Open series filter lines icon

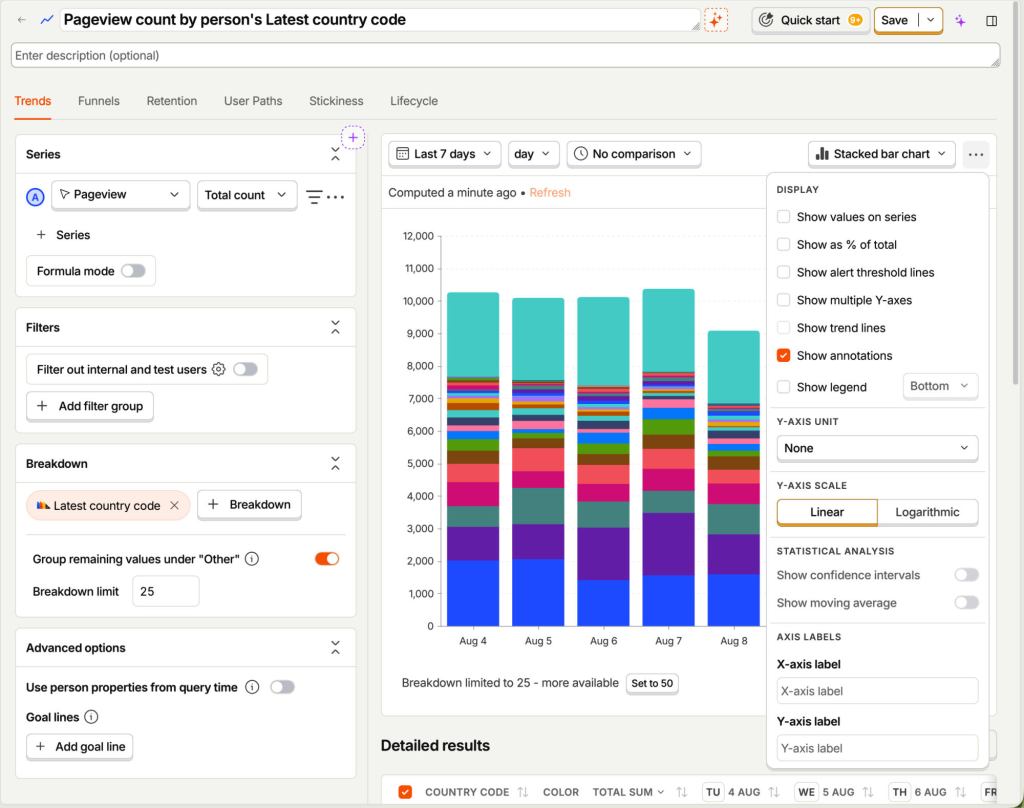(314, 196)
